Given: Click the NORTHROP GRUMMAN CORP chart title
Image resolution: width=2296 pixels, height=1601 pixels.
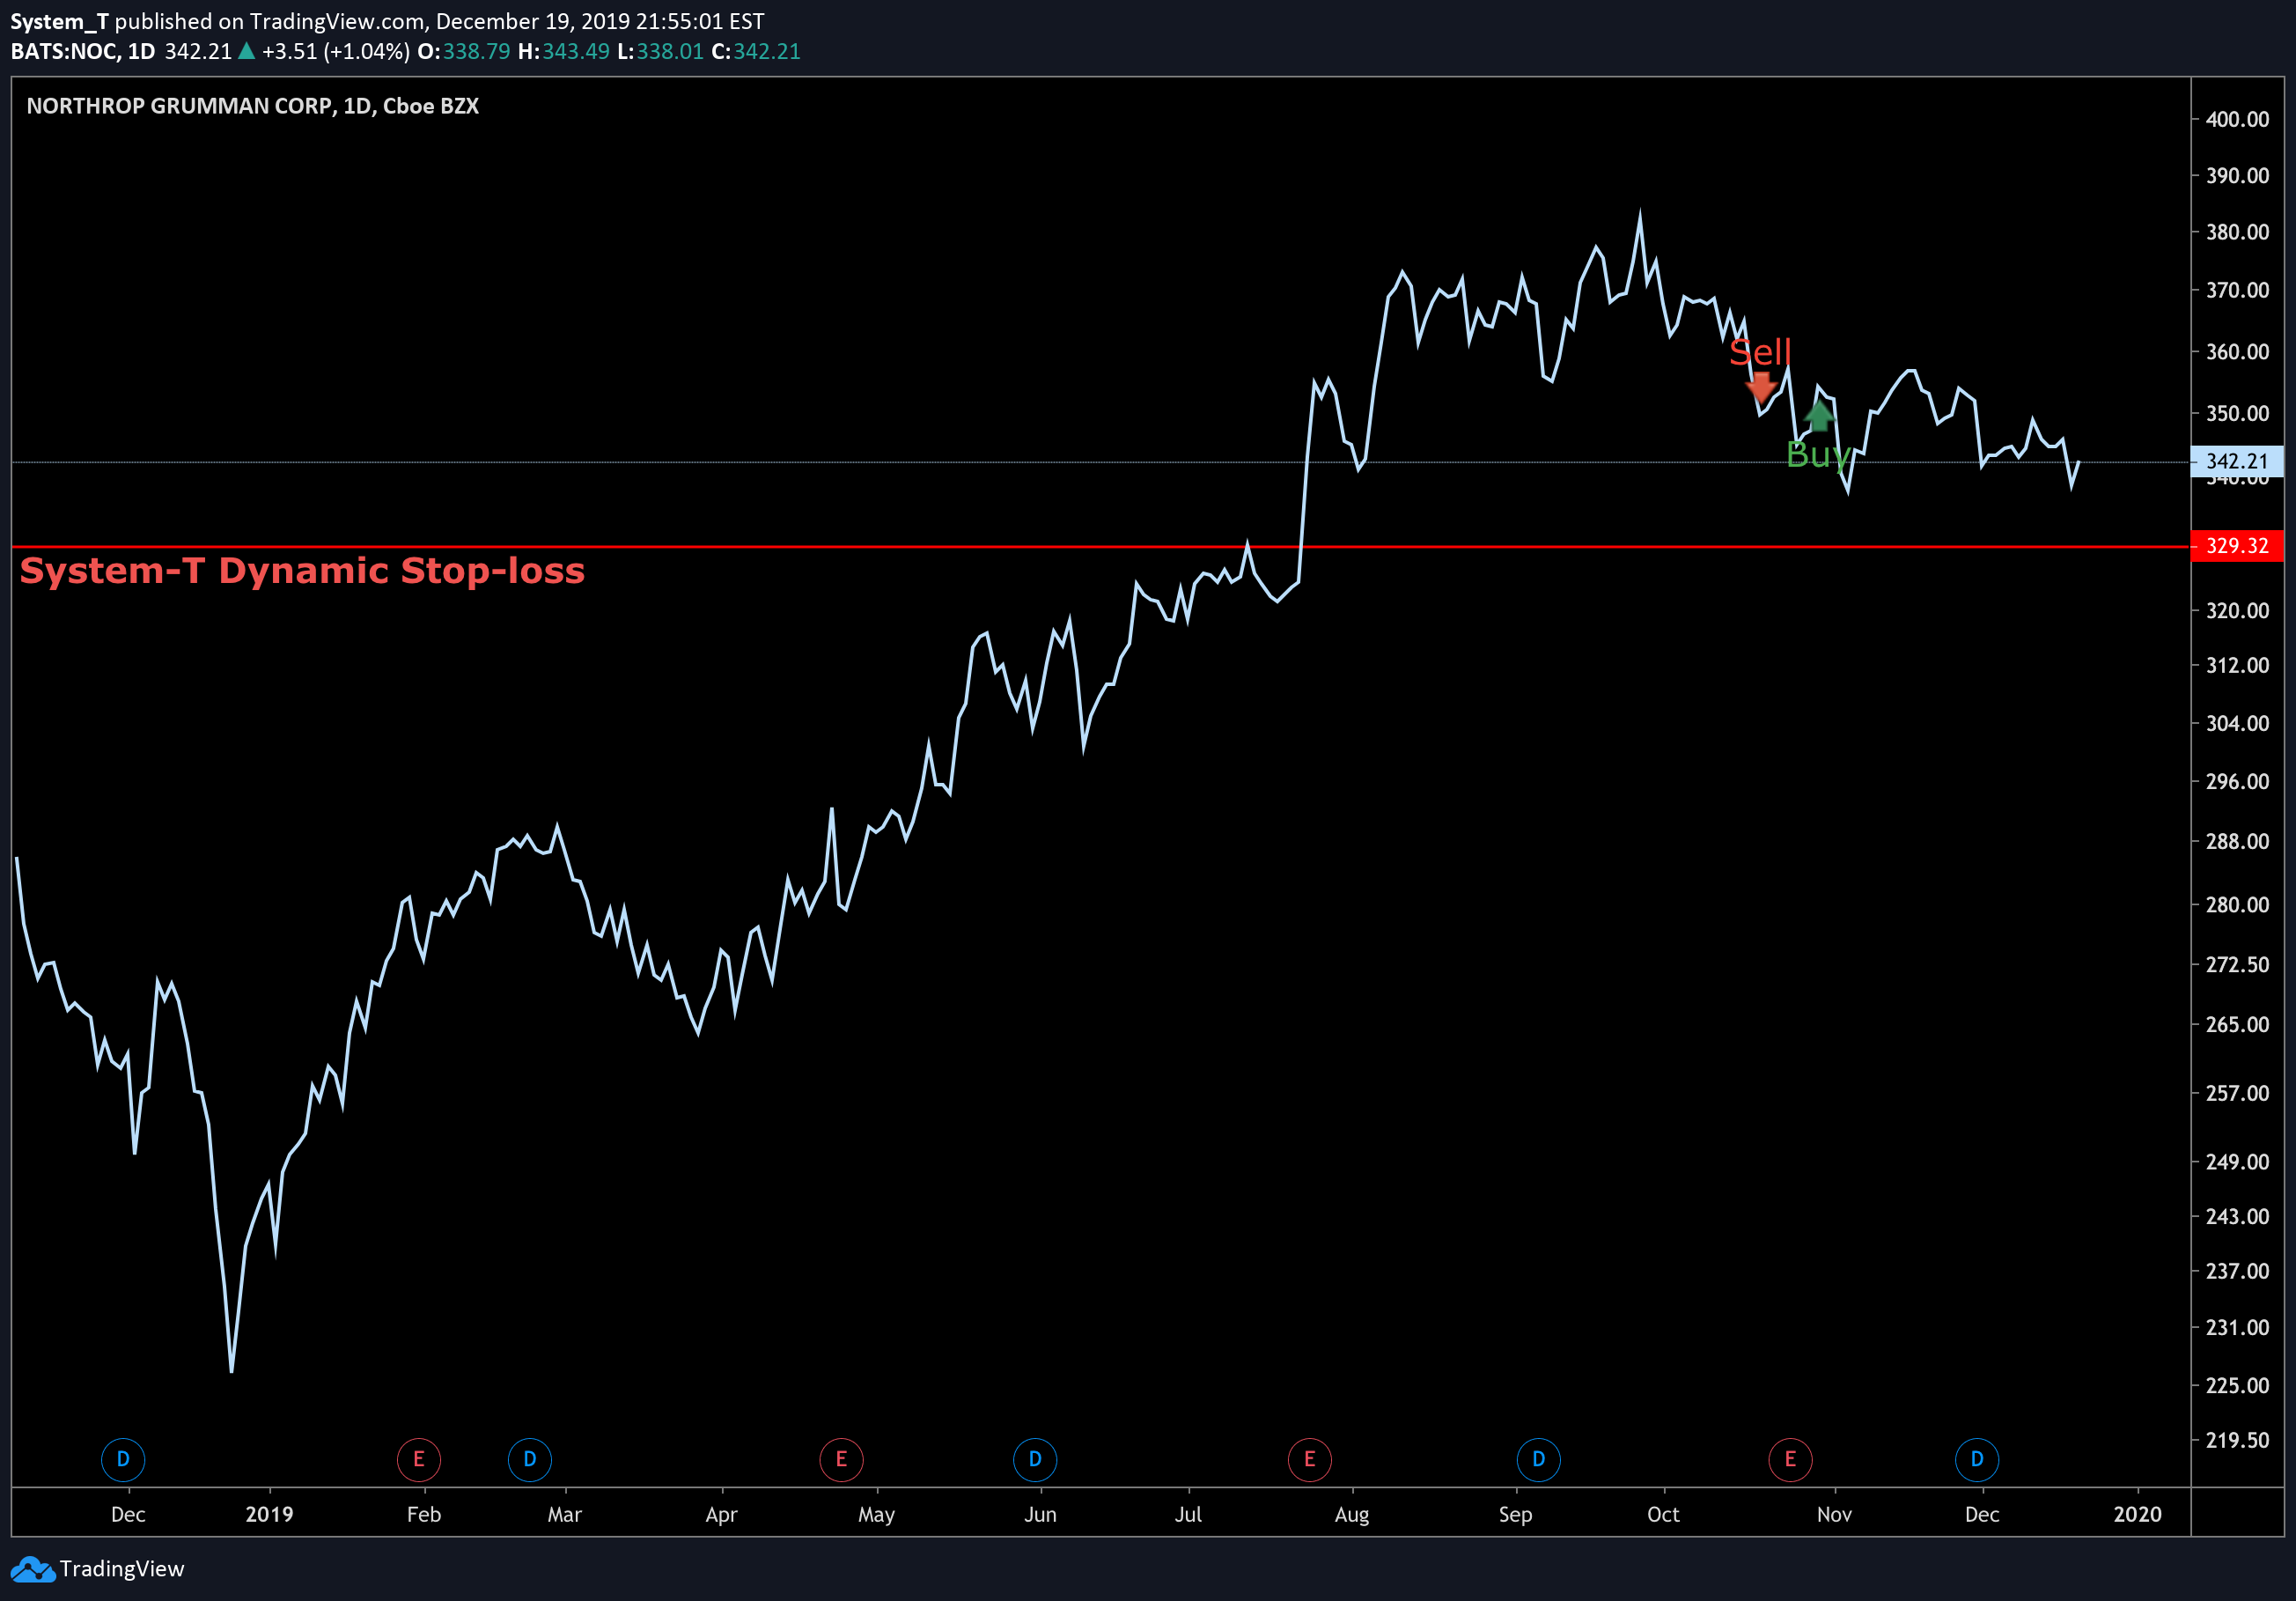Looking at the screenshot, I should click(x=253, y=106).
